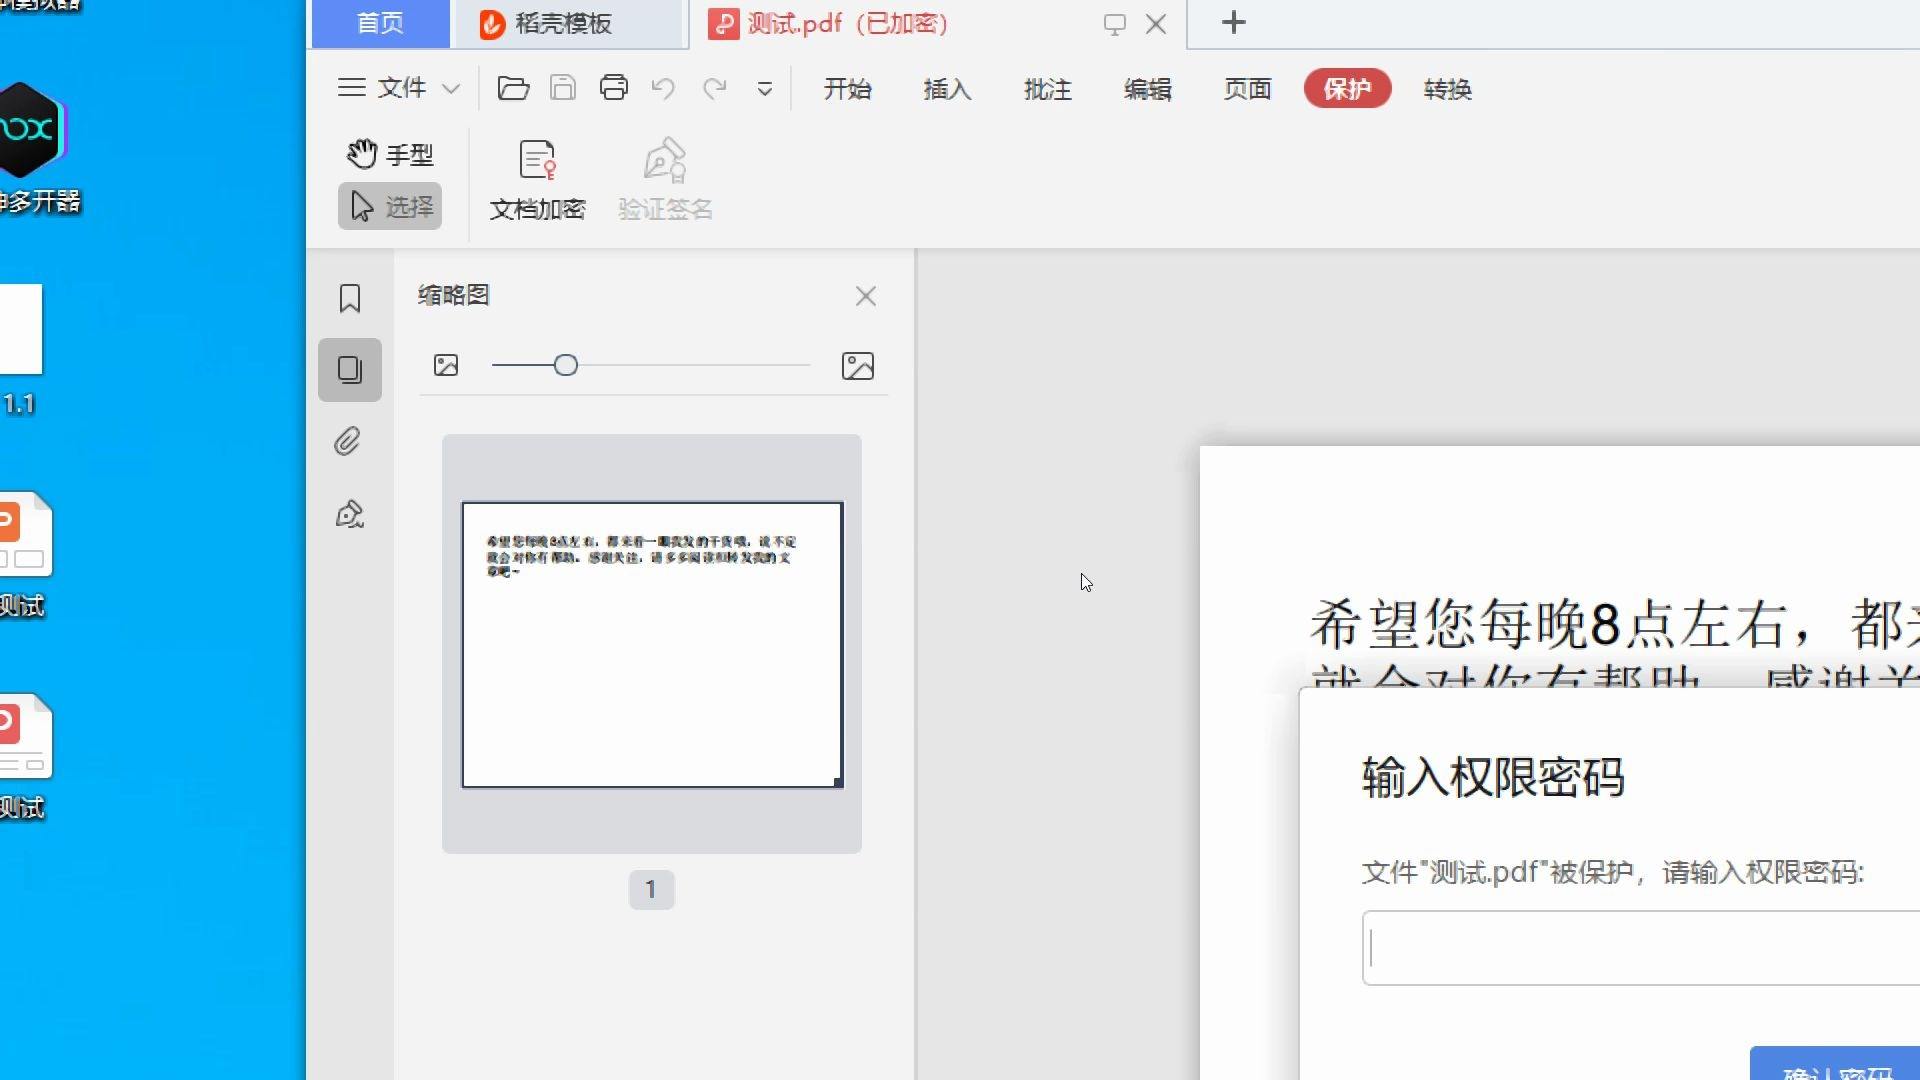Click the print icon in the toolbar
Viewport: 1920px width, 1080px height.
614,88
